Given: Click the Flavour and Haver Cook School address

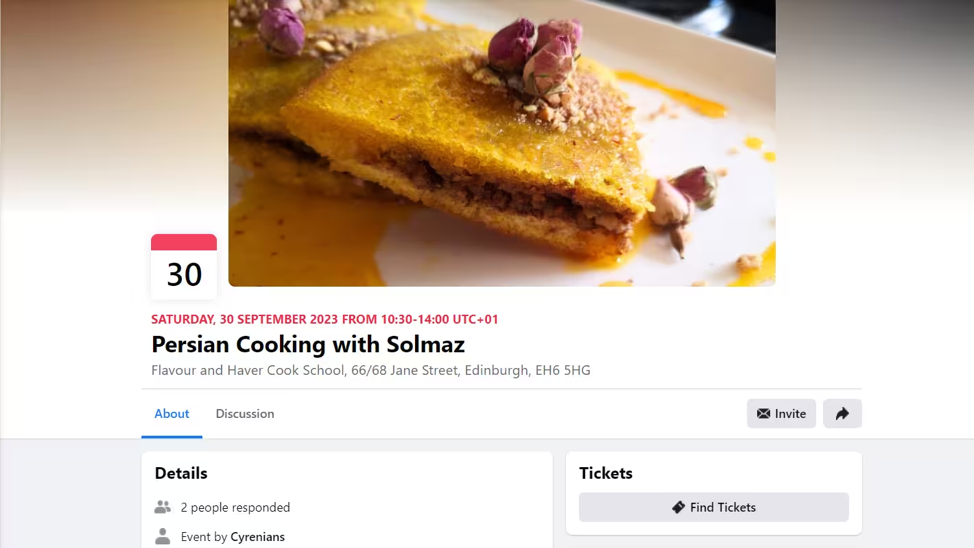Looking at the screenshot, I should [371, 370].
